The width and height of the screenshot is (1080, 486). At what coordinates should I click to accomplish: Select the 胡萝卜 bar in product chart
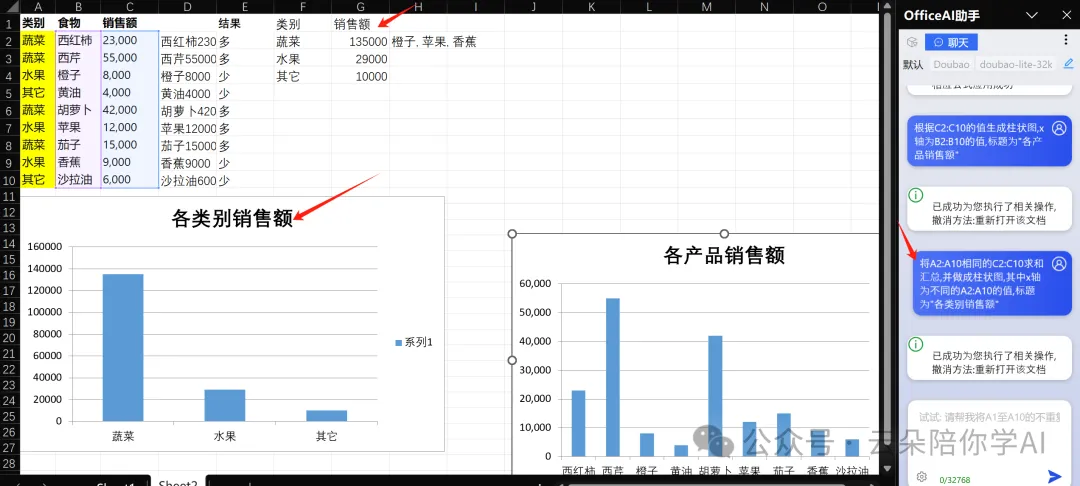point(716,396)
